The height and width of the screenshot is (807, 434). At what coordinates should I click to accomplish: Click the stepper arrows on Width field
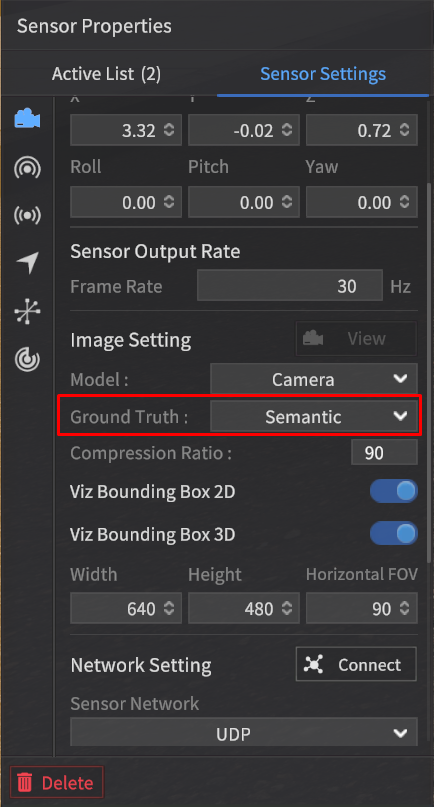point(169,609)
